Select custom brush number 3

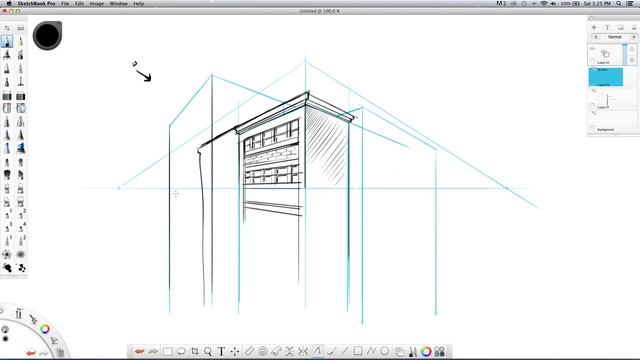pyautogui.click(x=7, y=227)
